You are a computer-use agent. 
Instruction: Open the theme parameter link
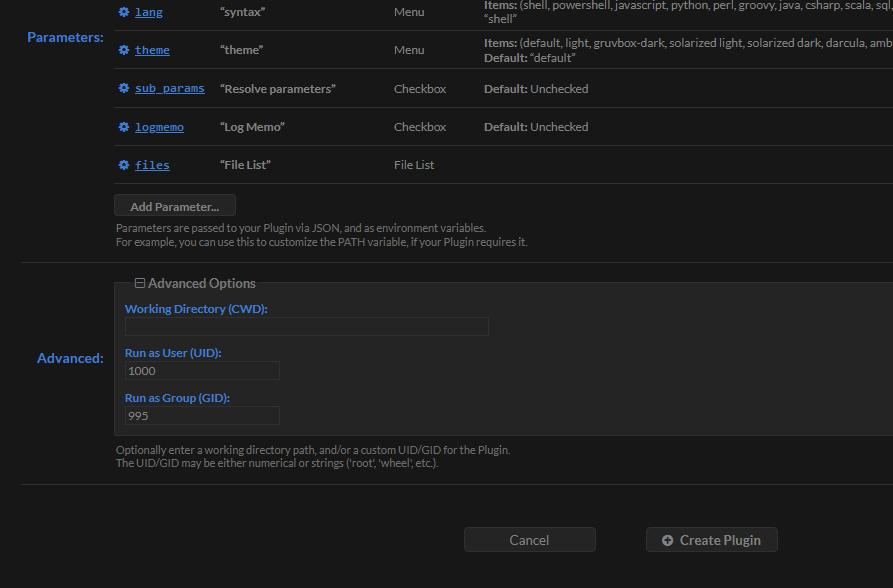(x=152, y=50)
